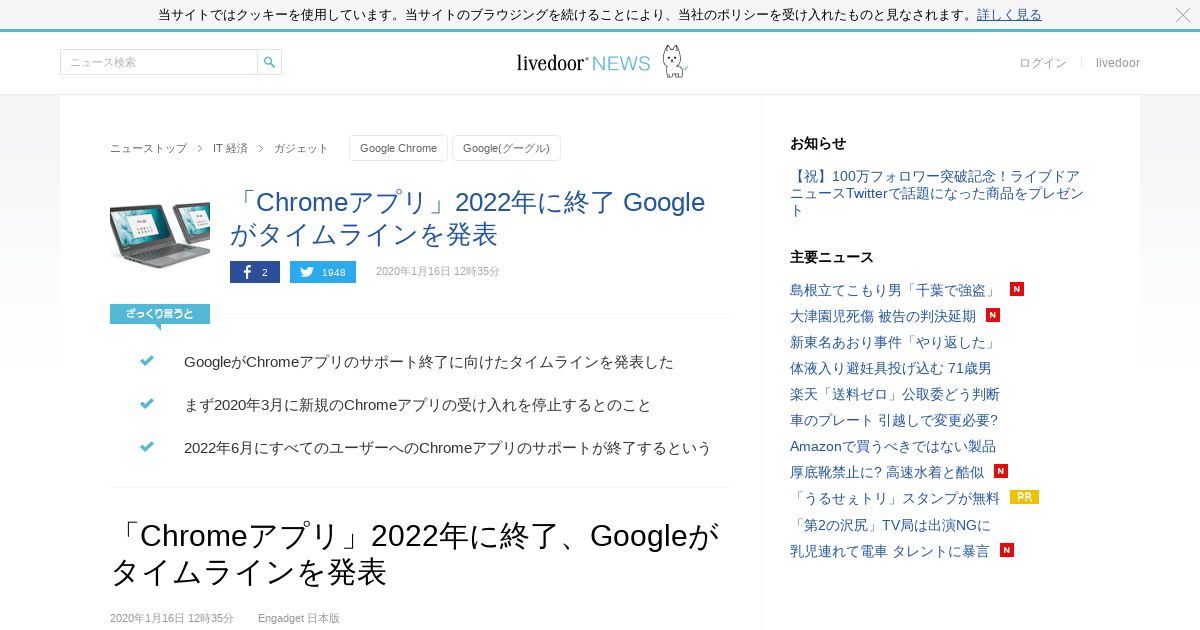Click the ざっくり言うと label
This screenshot has width=1200, height=630.
click(x=160, y=314)
